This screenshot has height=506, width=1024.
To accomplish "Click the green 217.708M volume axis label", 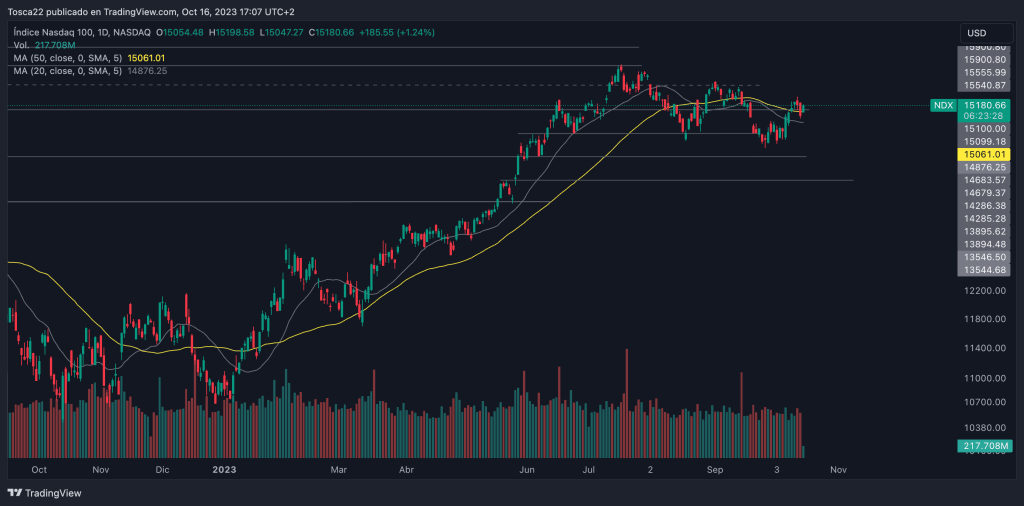I will click(985, 446).
